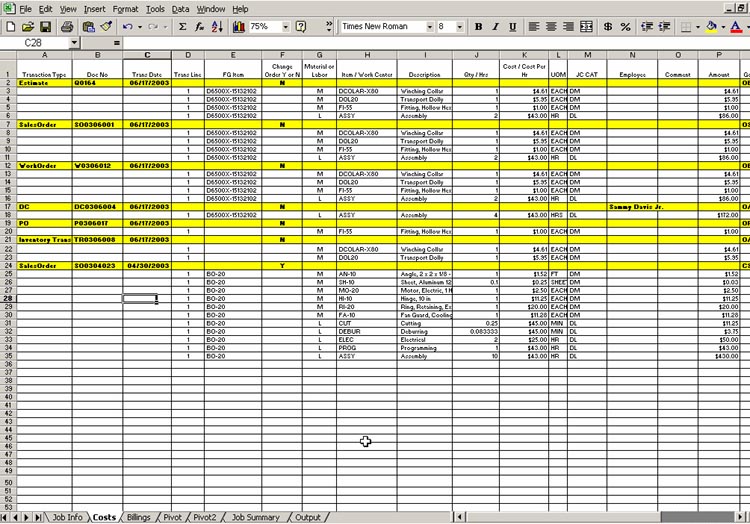Toggle Bold formatting
750x524 pixels.
(x=478, y=26)
